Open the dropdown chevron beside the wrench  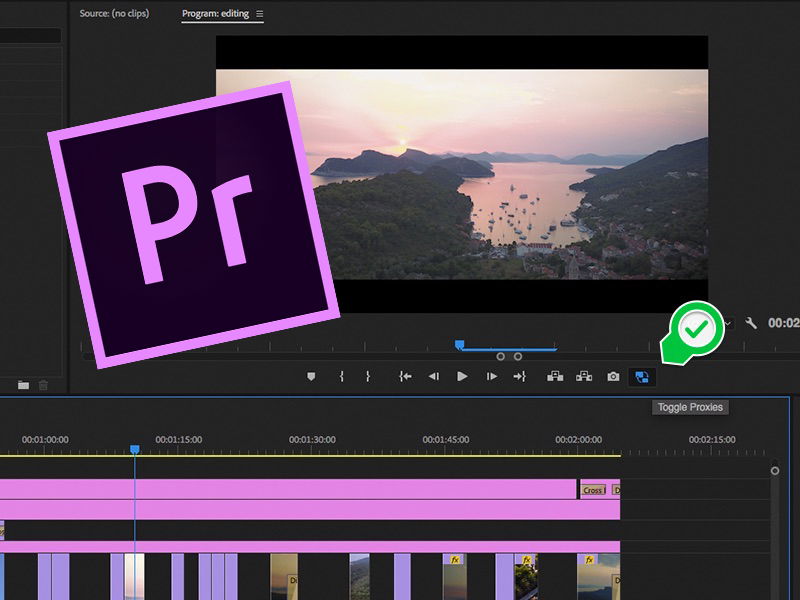(729, 323)
